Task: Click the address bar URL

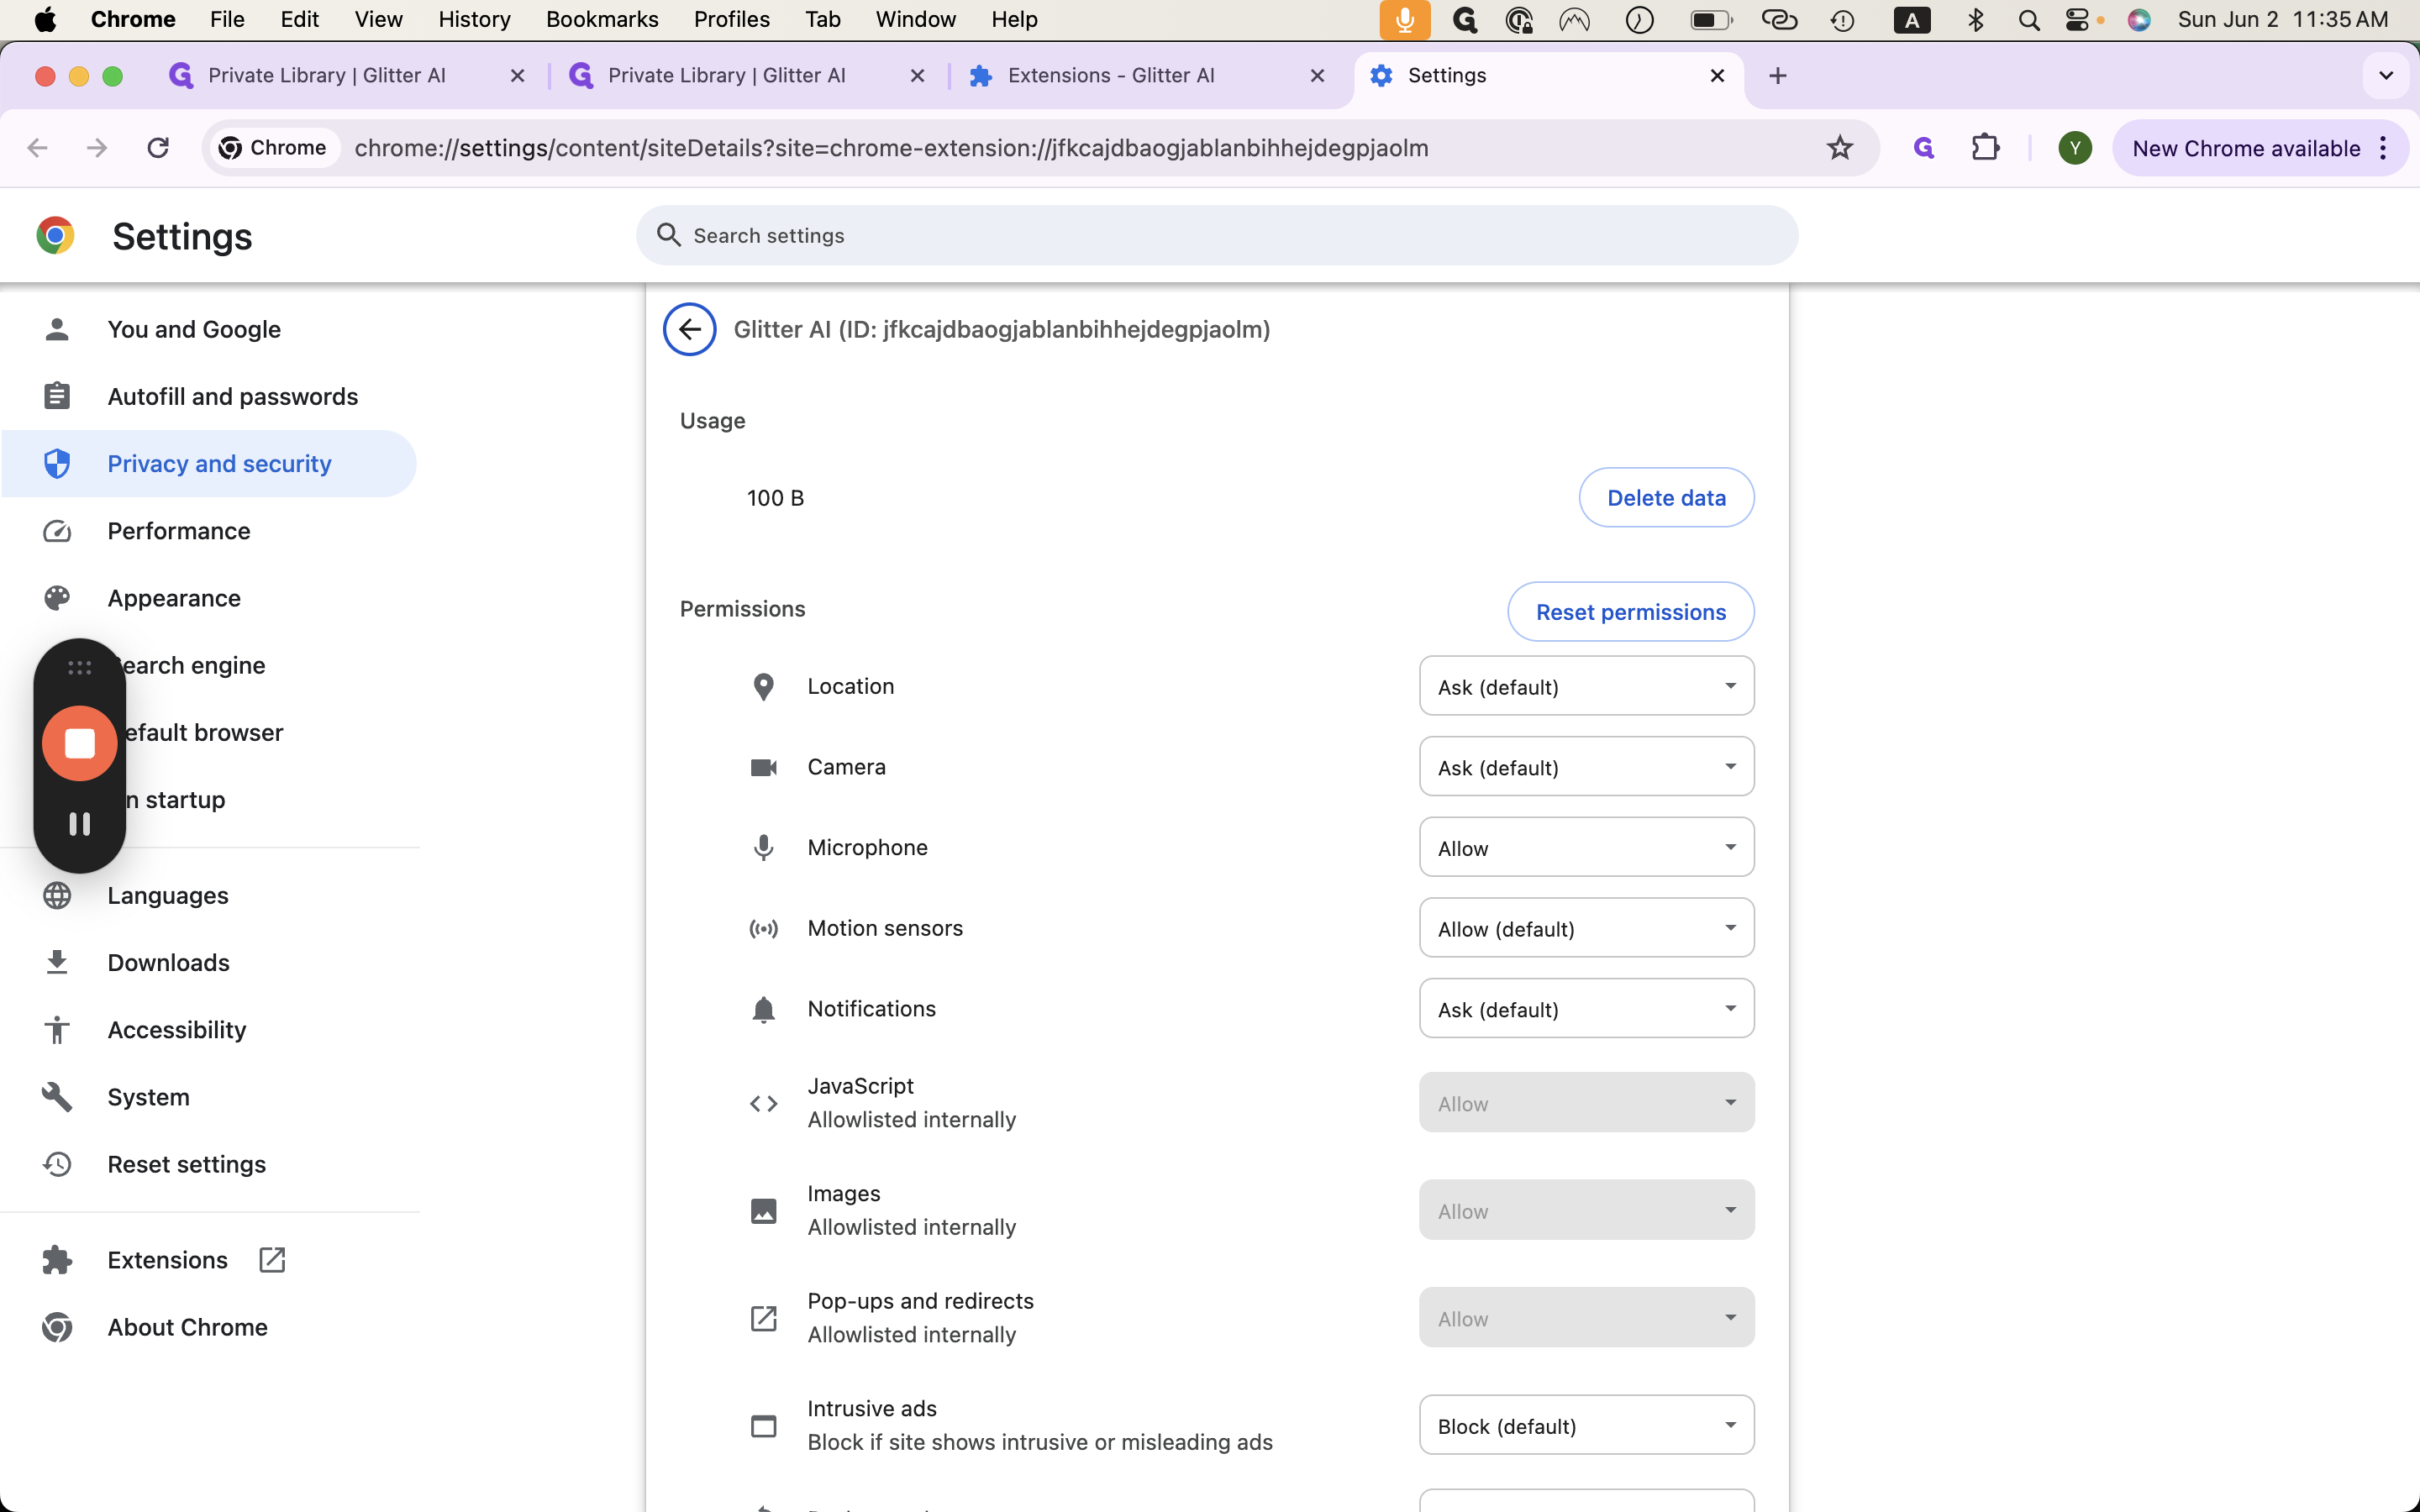Action: coord(891,148)
